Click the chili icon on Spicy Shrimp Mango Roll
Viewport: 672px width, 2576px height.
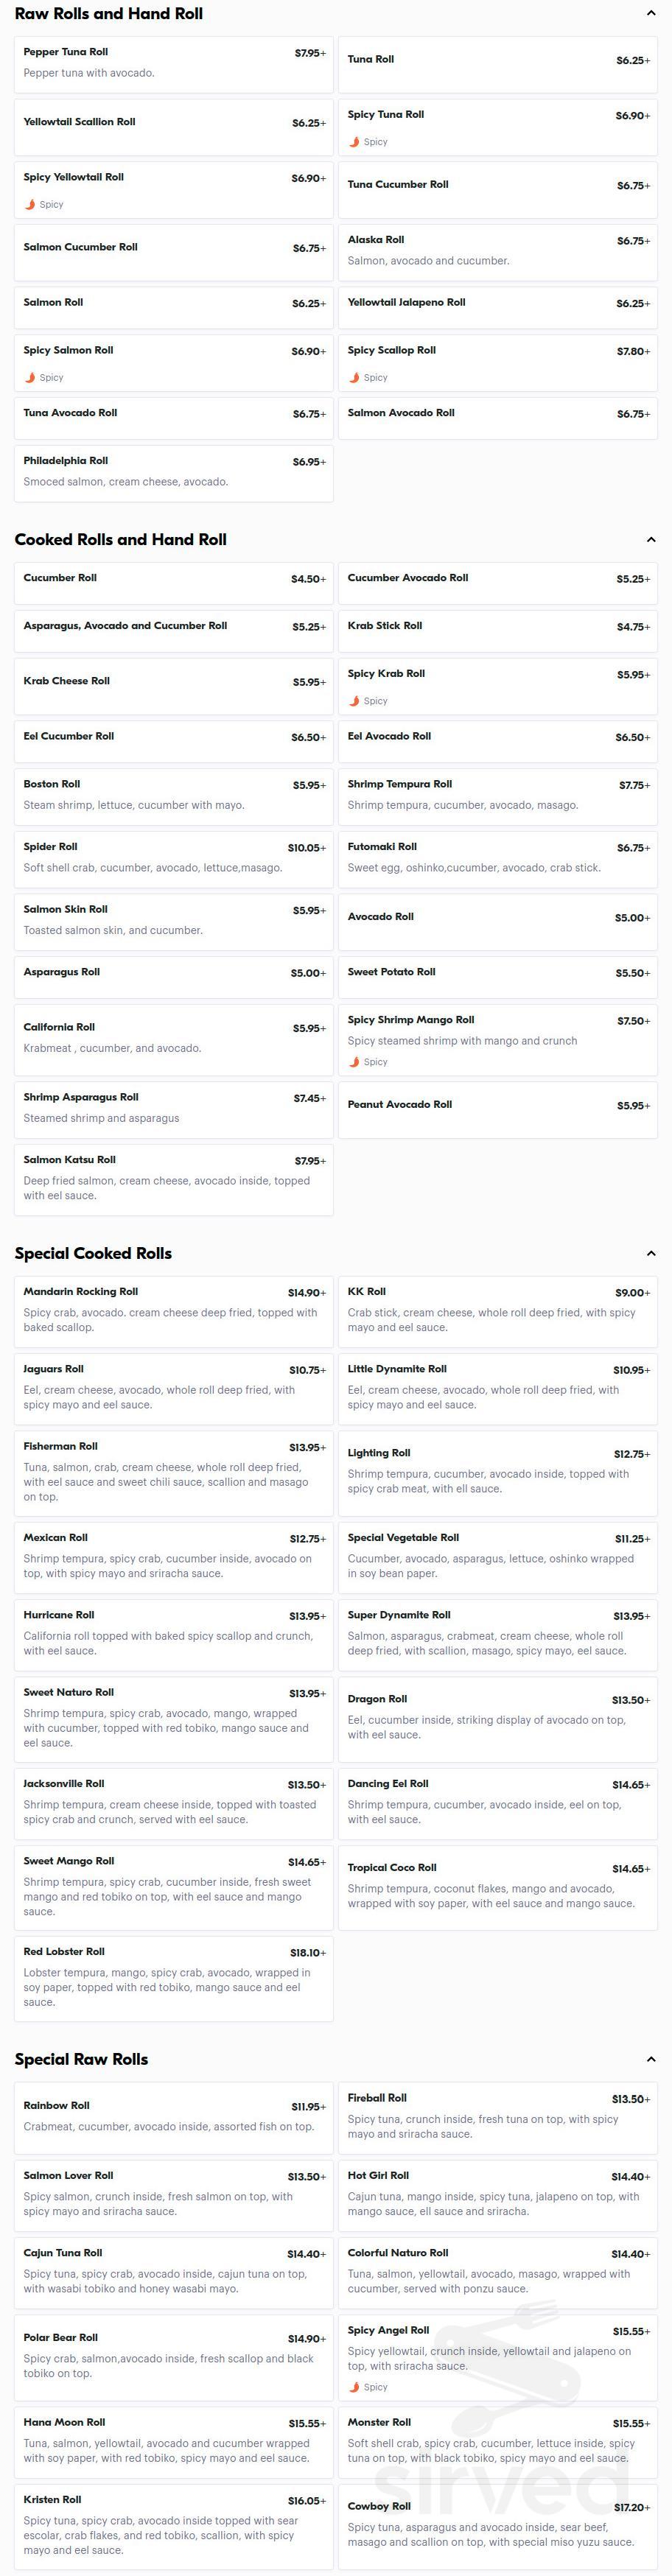(356, 1062)
